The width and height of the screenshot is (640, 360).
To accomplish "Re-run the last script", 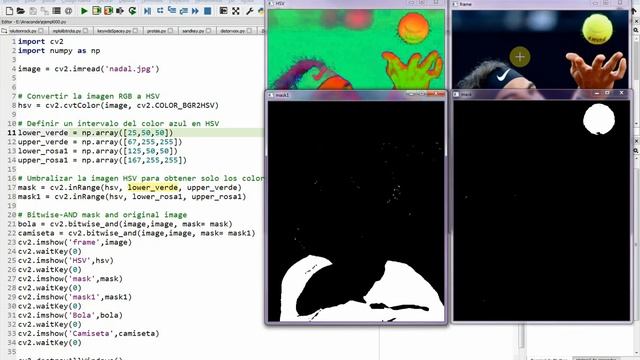I will click(132, 11).
